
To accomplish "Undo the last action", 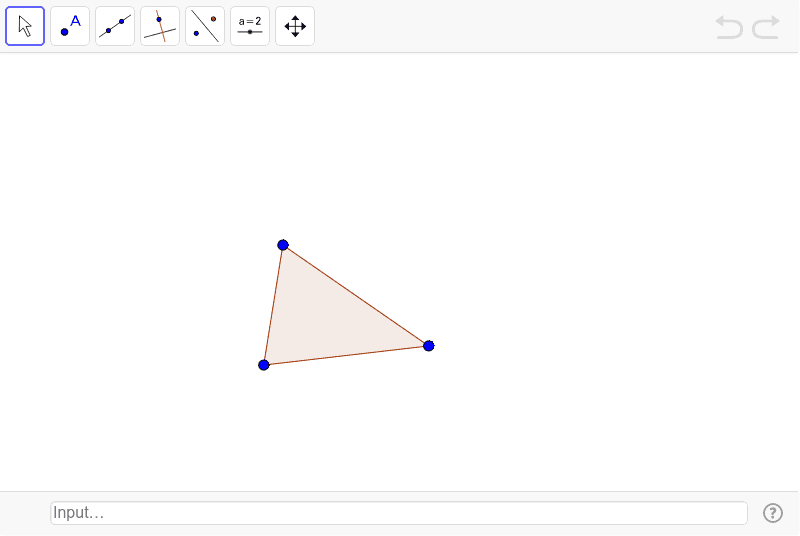I will click(729, 27).
